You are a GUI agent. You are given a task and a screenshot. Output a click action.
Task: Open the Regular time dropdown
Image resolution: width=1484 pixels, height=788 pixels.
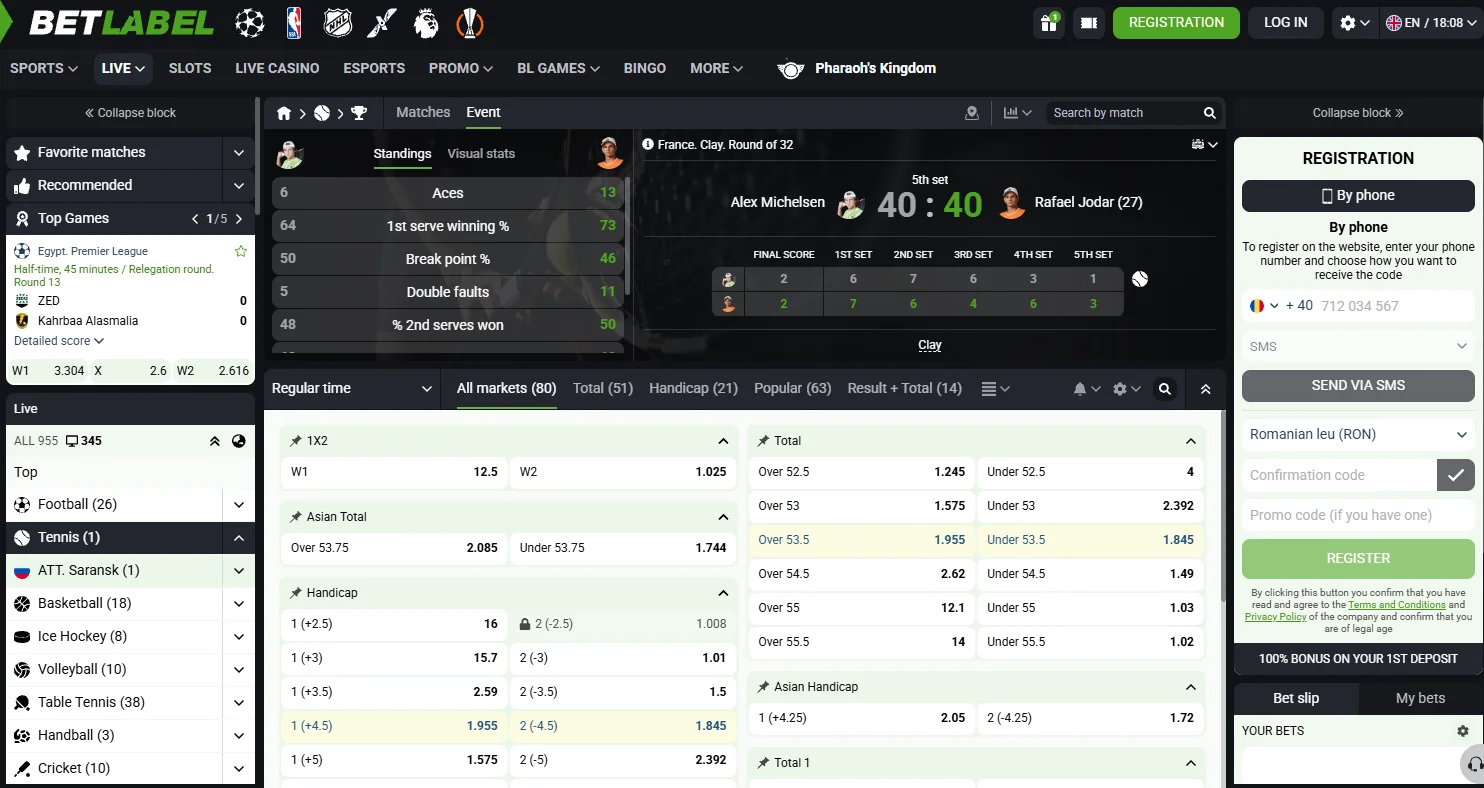[352, 389]
